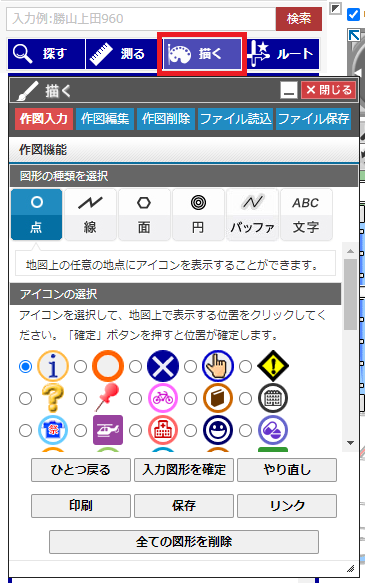Select the 線 line shape tool
Image resolution: width=365 pixels, height=583 pixels.
click(x=90, y=214)
